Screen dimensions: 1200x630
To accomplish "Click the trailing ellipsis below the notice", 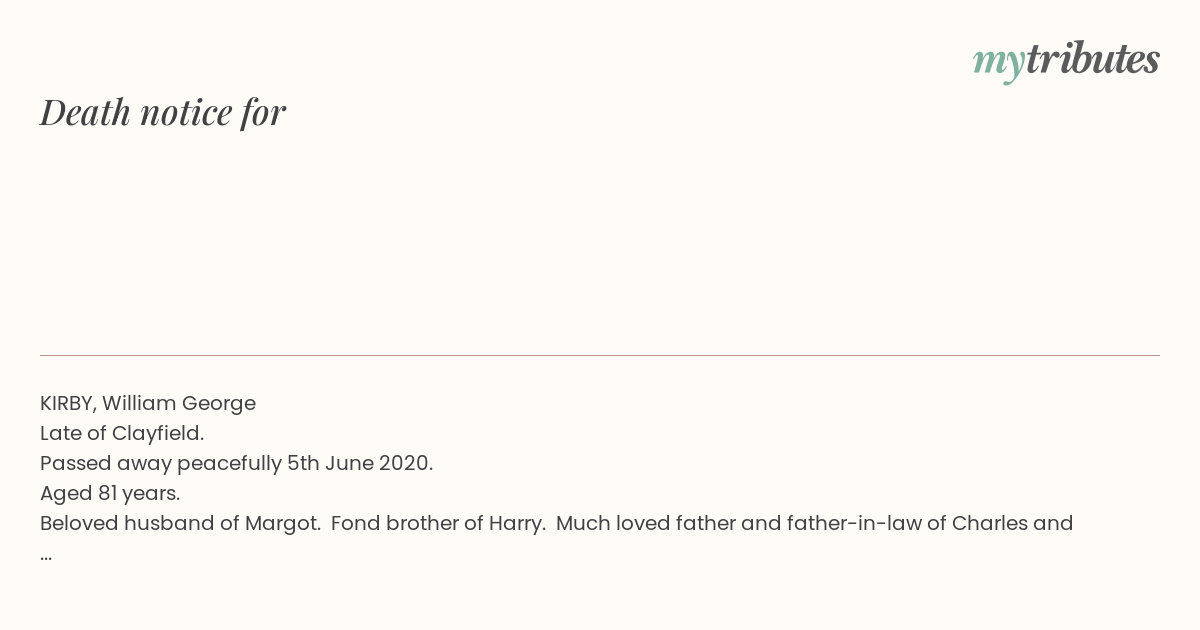I will click(x=46, y=555).
